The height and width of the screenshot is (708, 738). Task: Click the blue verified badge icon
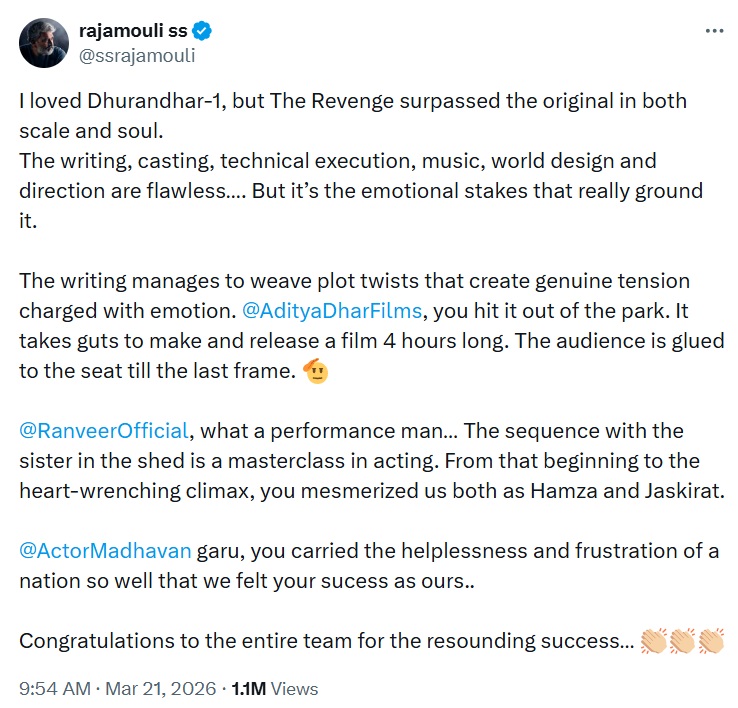coord(202,32)
